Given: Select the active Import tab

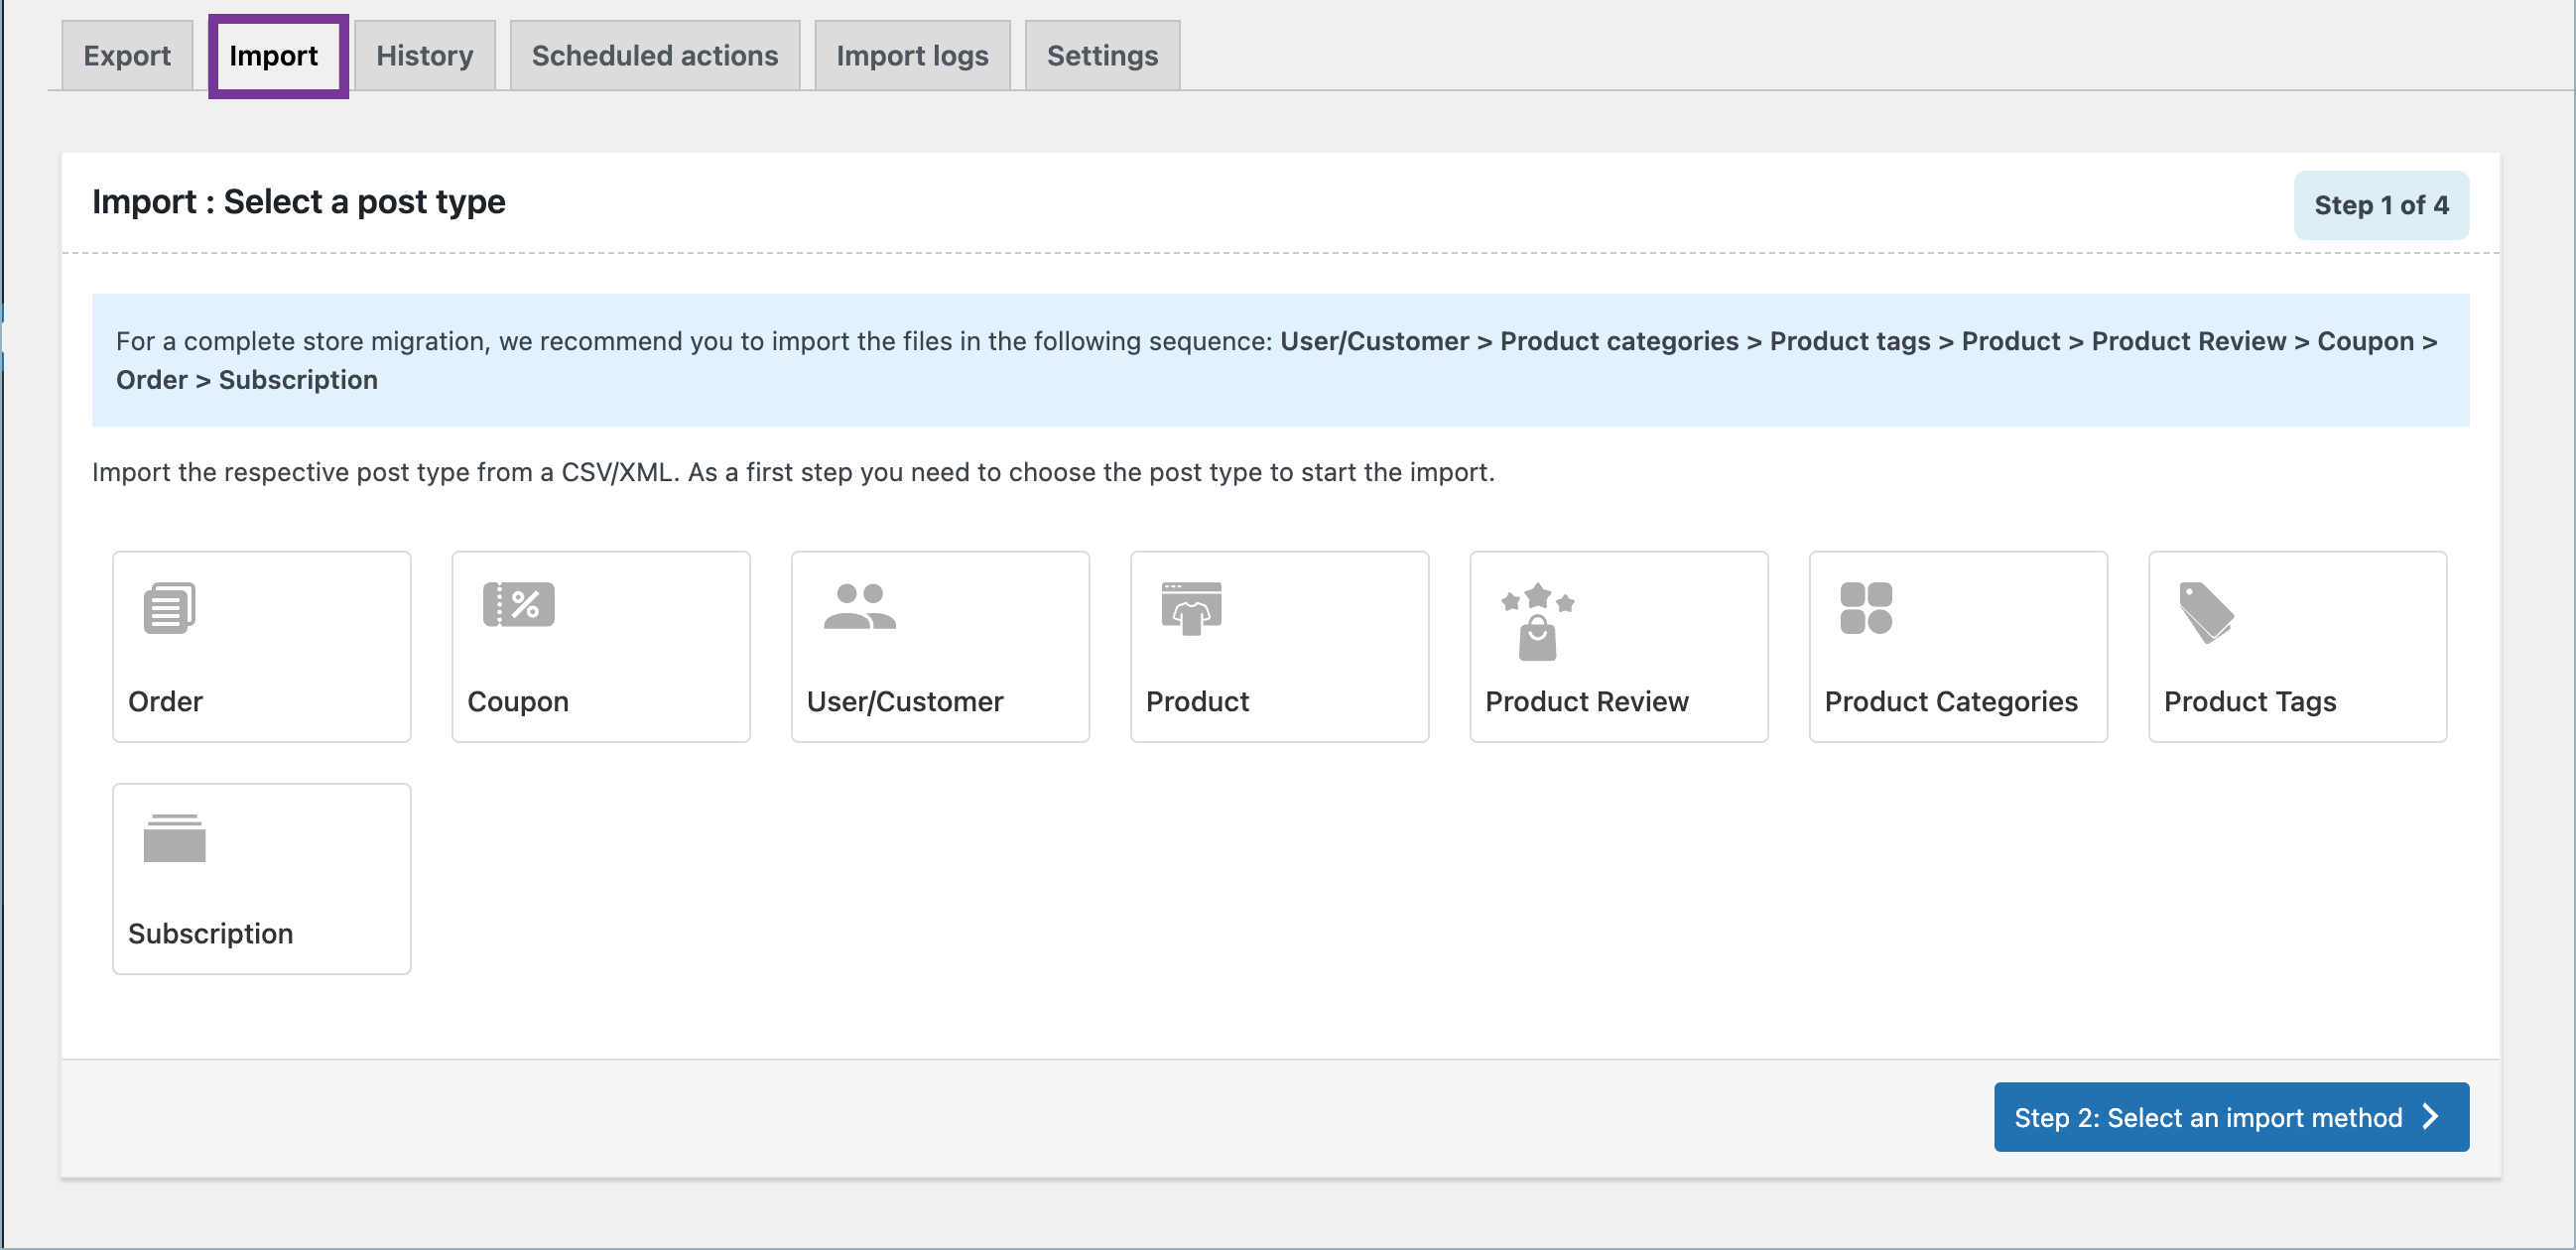Looking at the screenshot, I should (x=273, y=56).
